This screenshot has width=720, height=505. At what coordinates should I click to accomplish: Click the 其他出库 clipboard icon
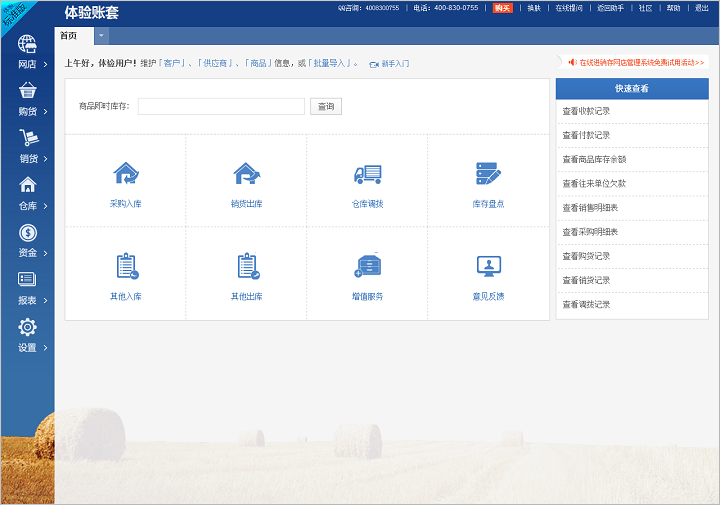(248, 266)
